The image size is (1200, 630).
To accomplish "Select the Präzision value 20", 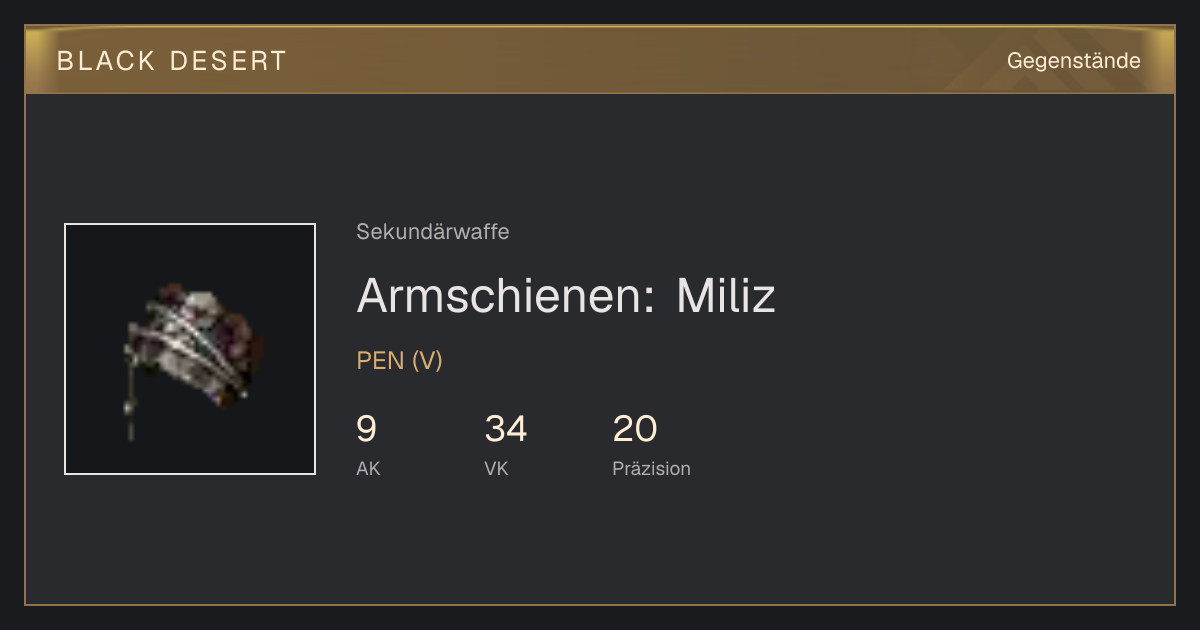I will (635, 429).
